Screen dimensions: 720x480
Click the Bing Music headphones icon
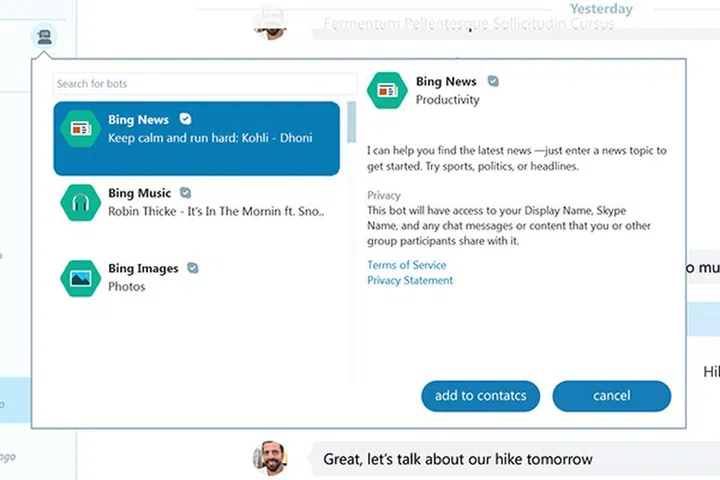click(x=80, y=202)
